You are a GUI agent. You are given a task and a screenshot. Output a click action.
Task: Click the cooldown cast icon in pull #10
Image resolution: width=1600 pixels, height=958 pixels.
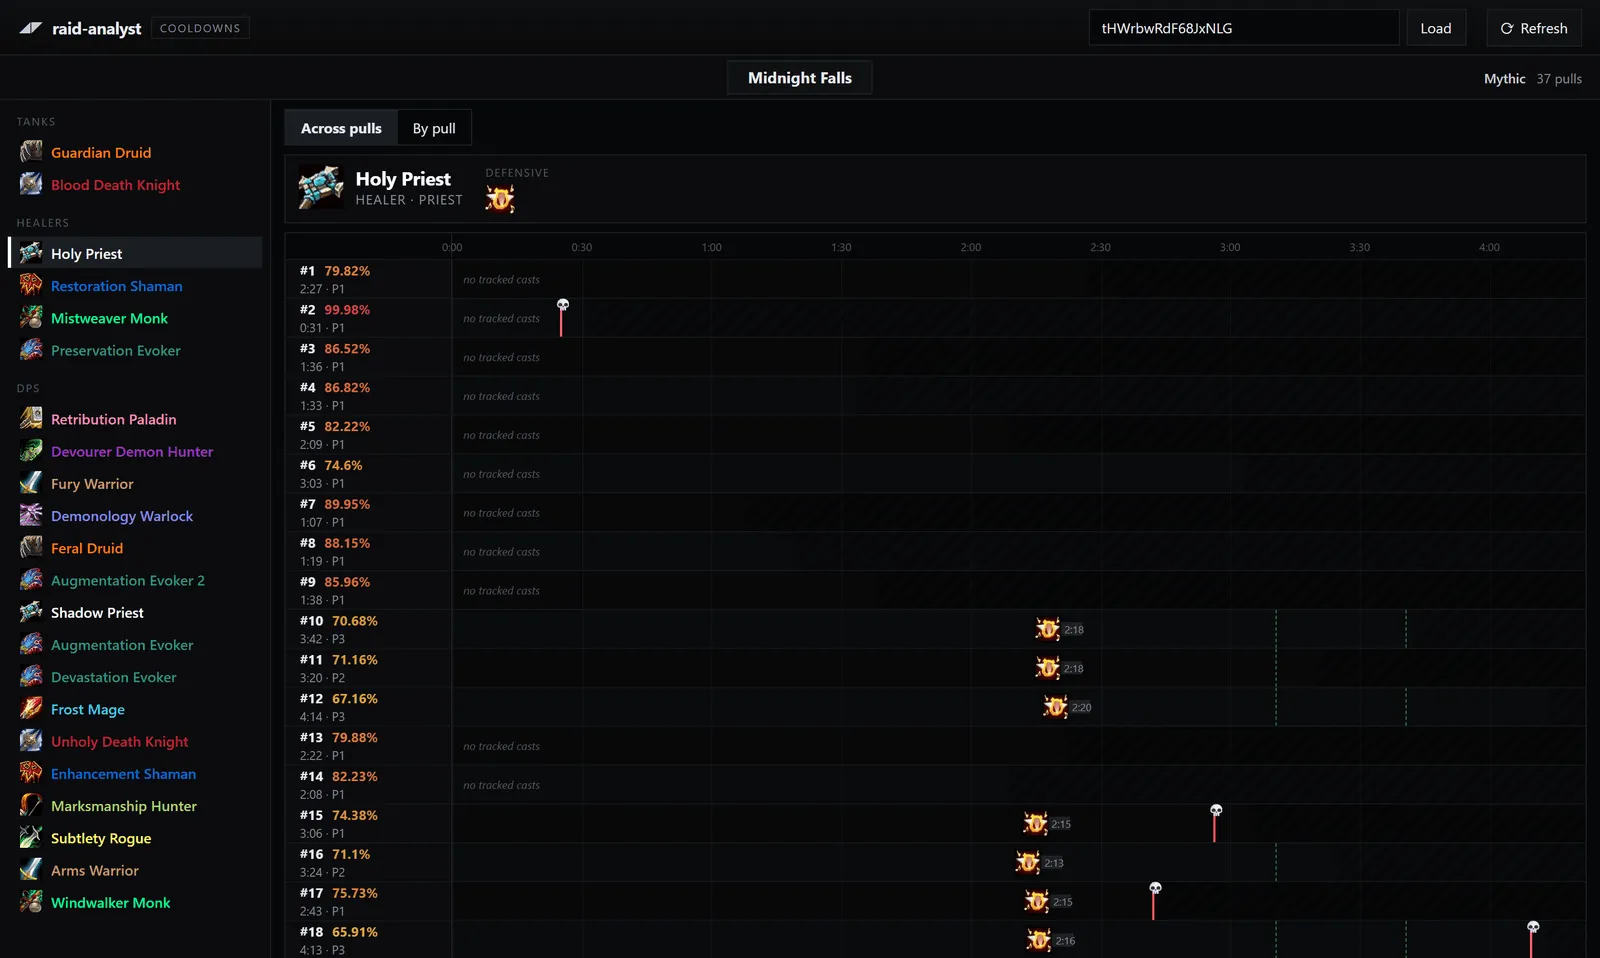point(1047,629)
